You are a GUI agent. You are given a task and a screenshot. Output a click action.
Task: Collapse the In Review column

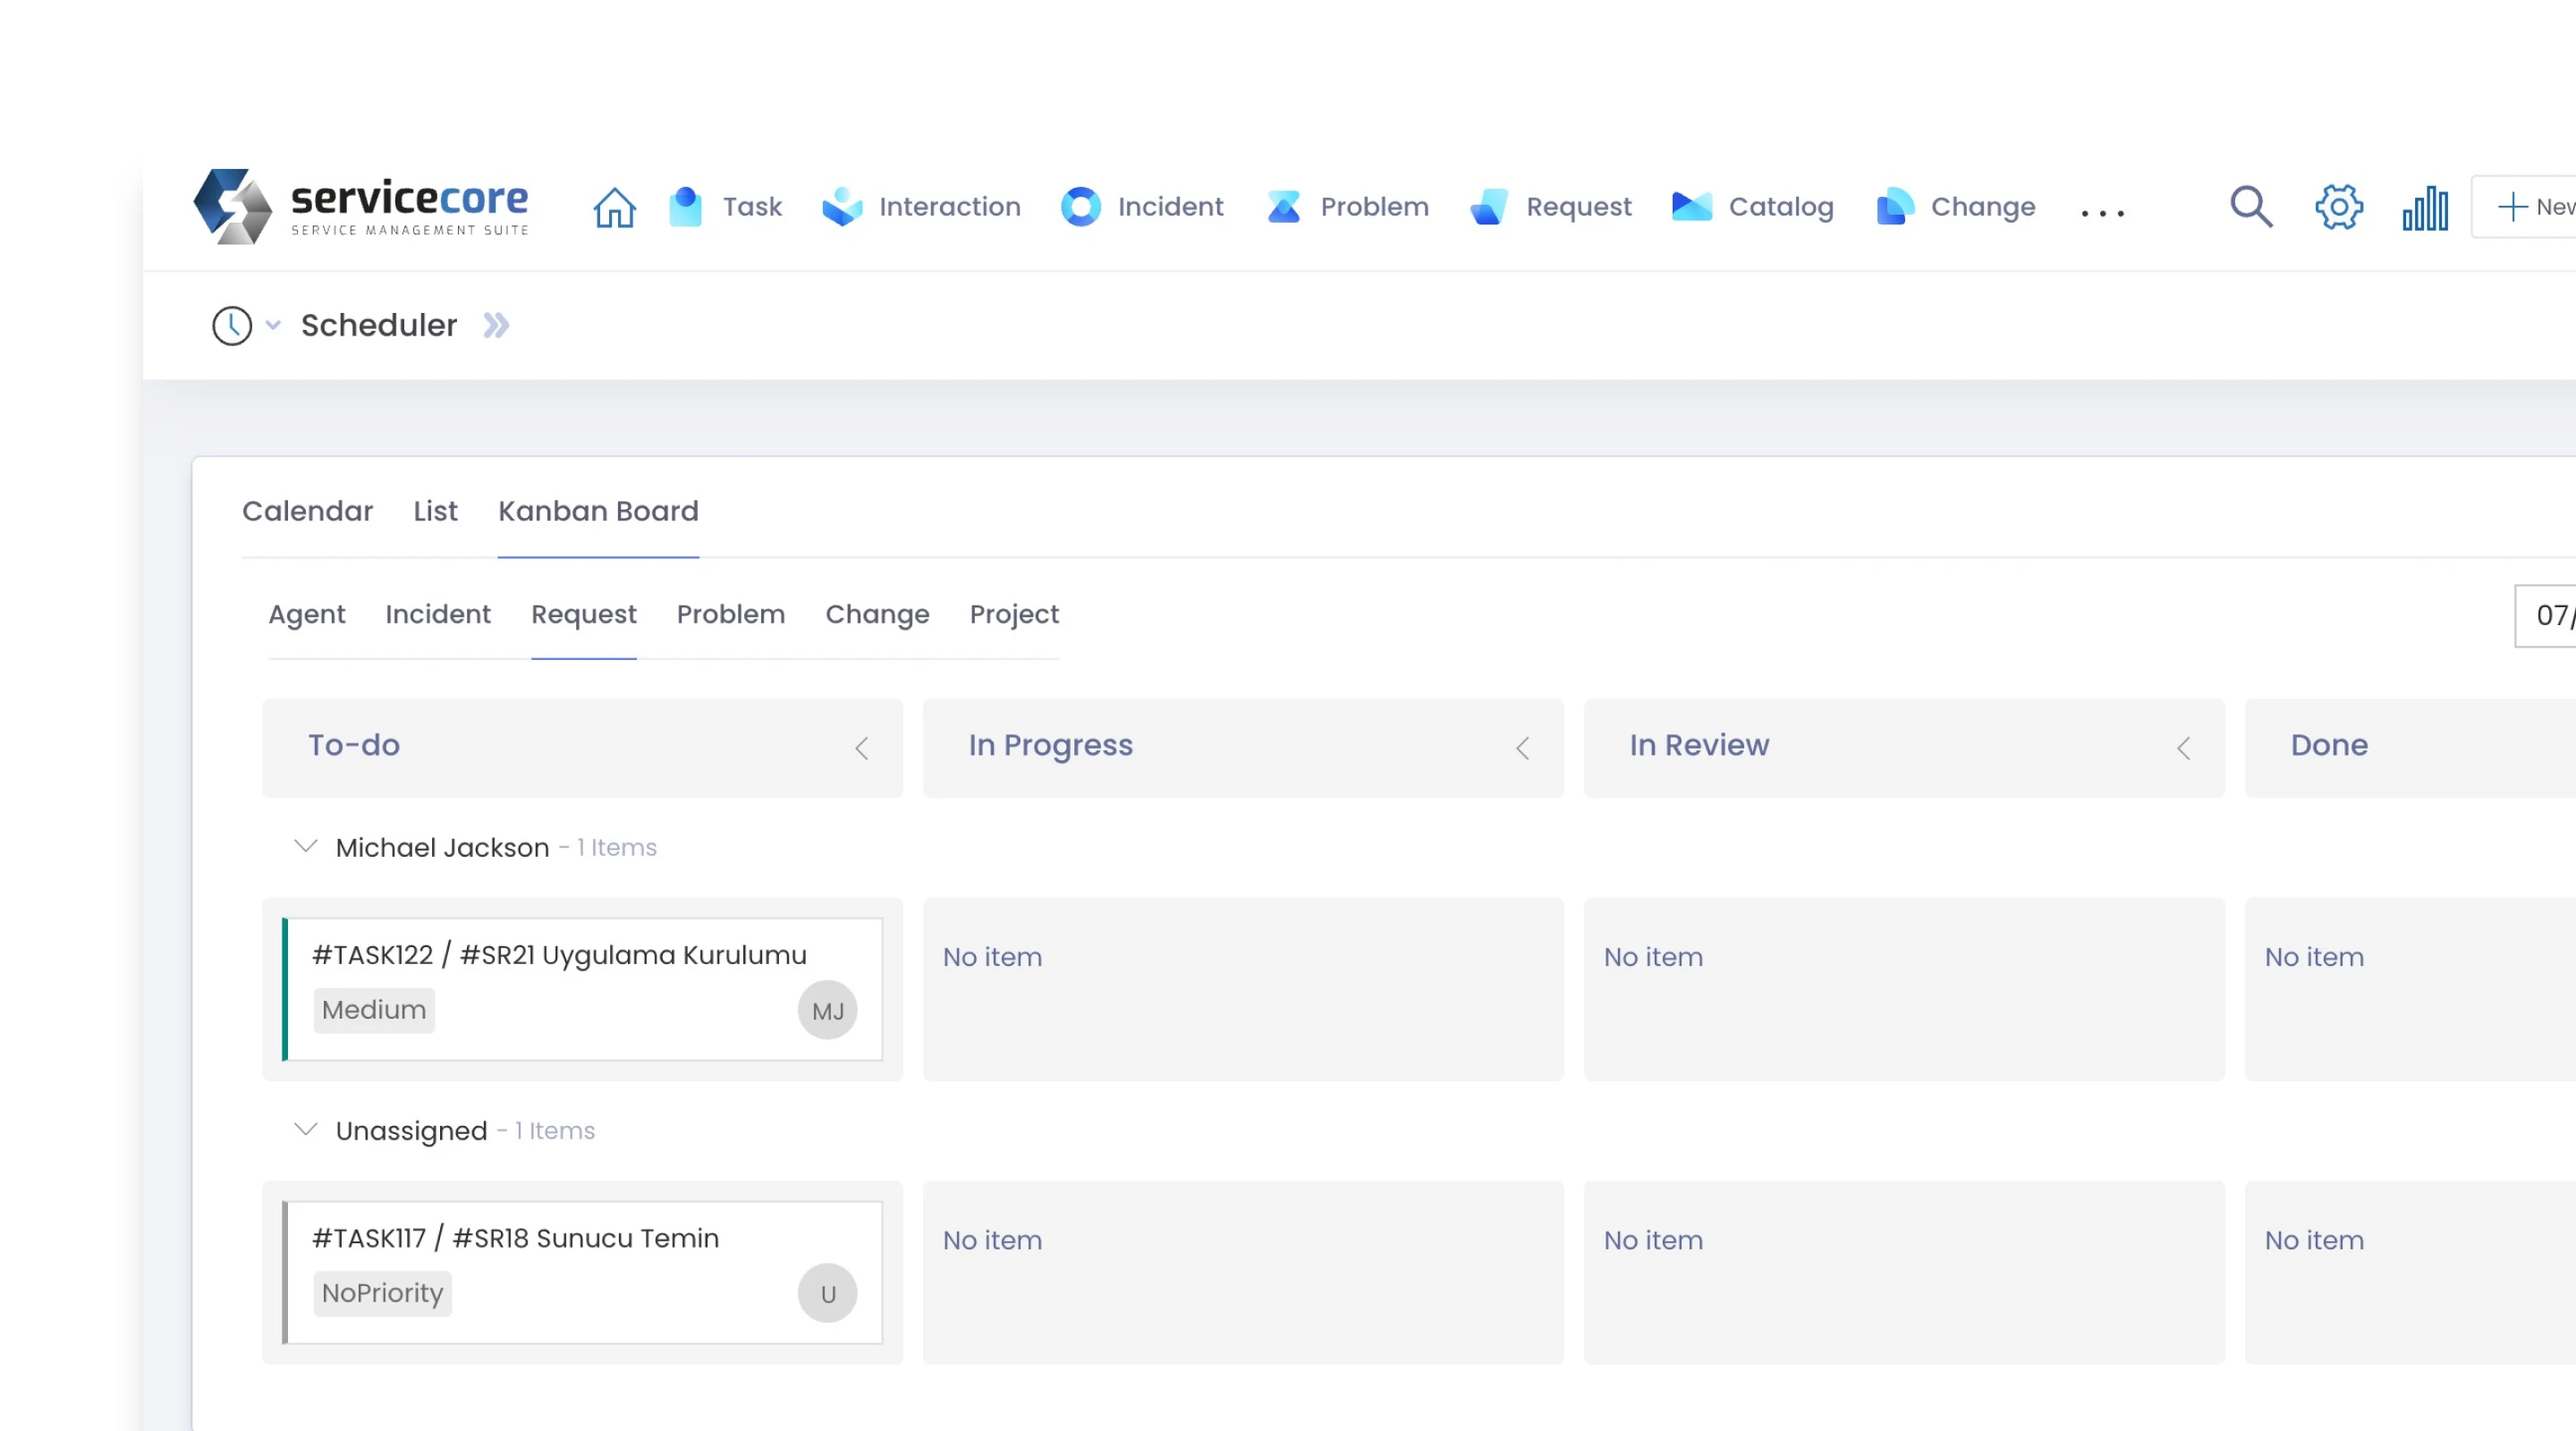(x=2184, y=748)
